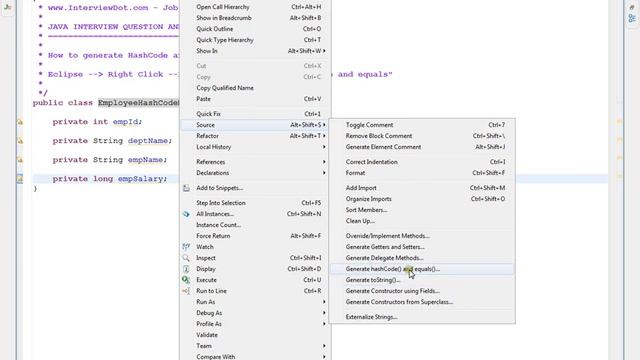
Task: Expand the Team submenu
Action: click(324, 346)
